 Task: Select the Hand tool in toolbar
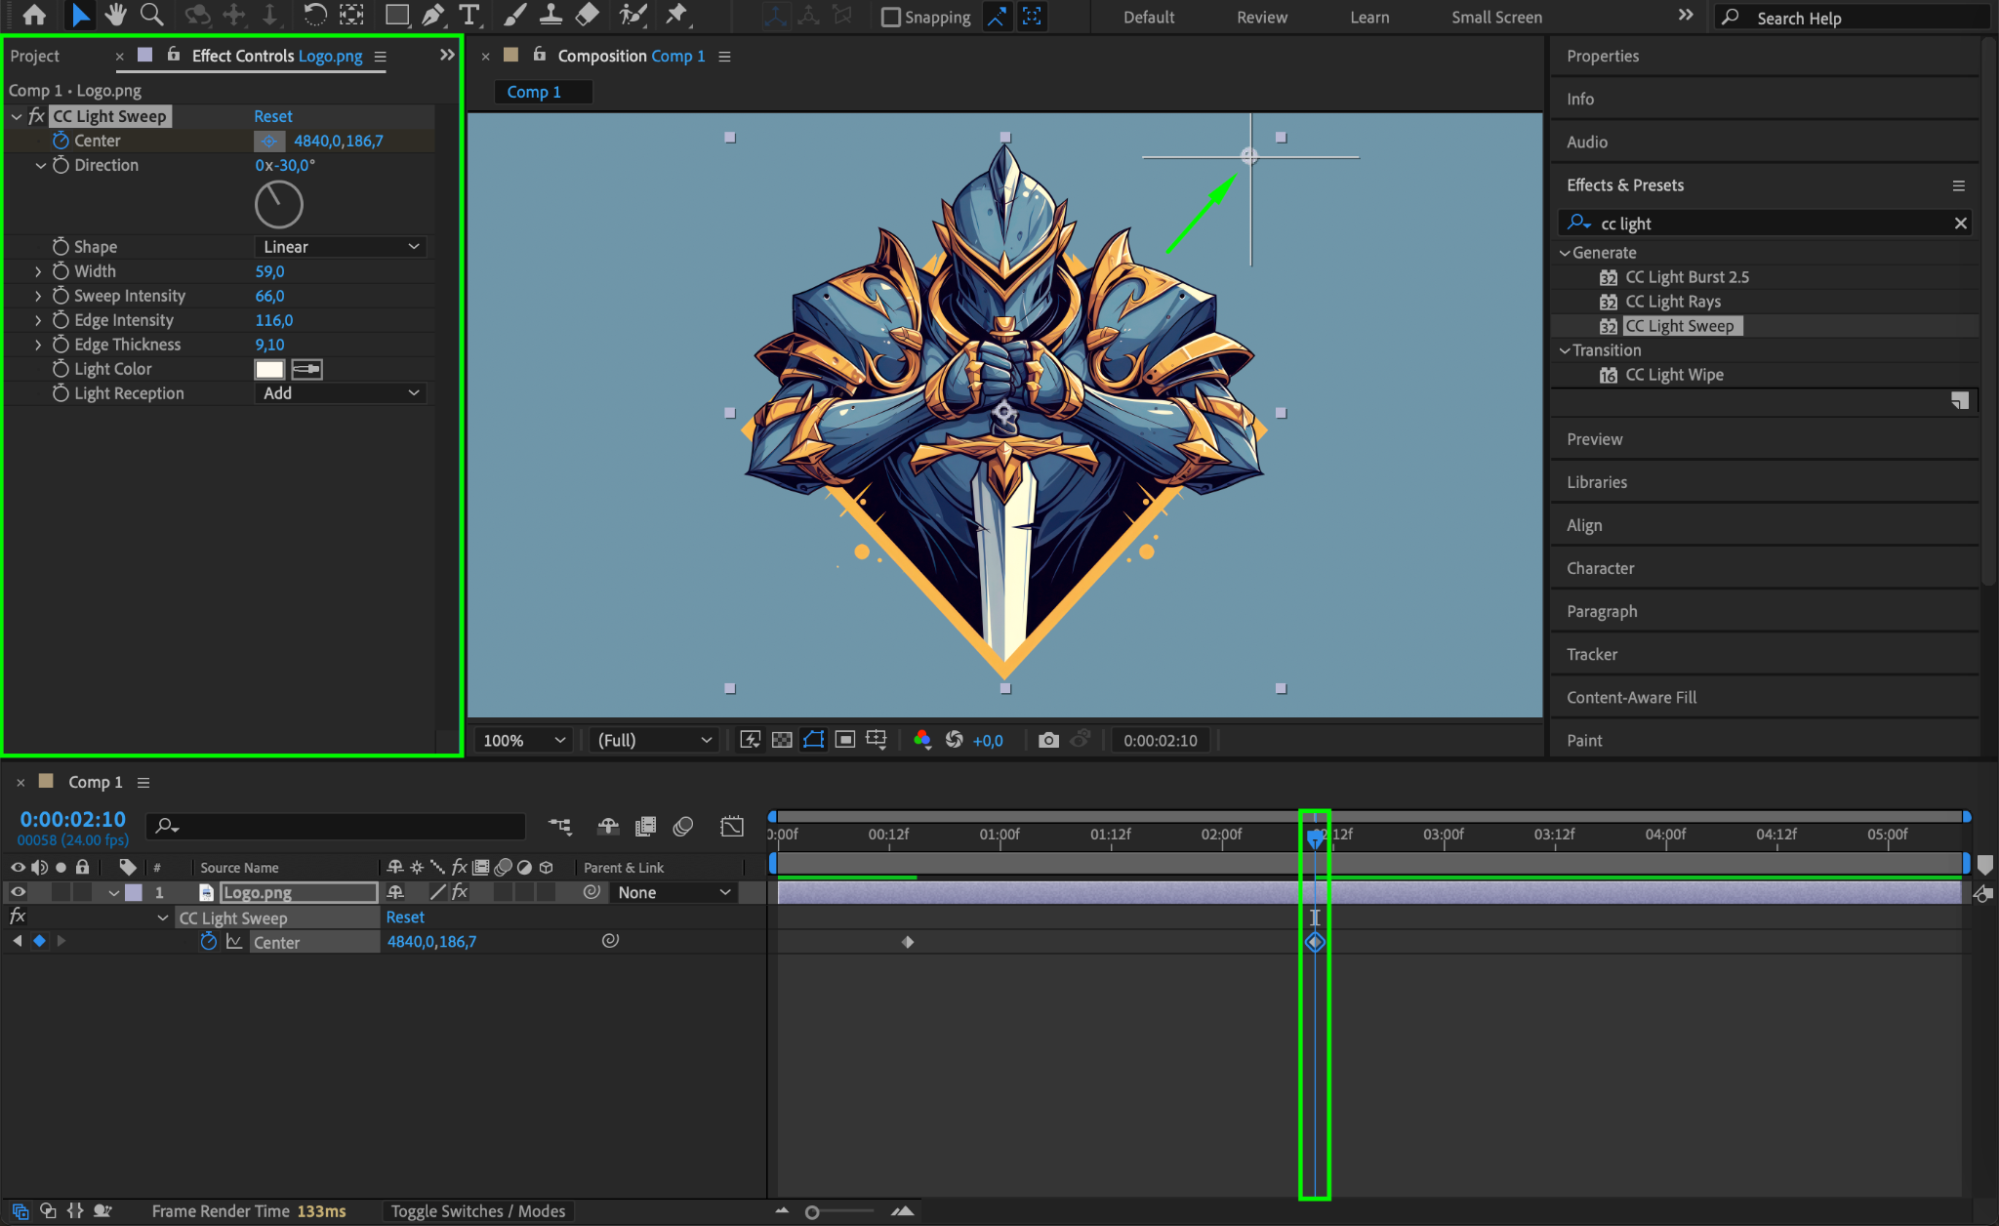pos(115,15)
